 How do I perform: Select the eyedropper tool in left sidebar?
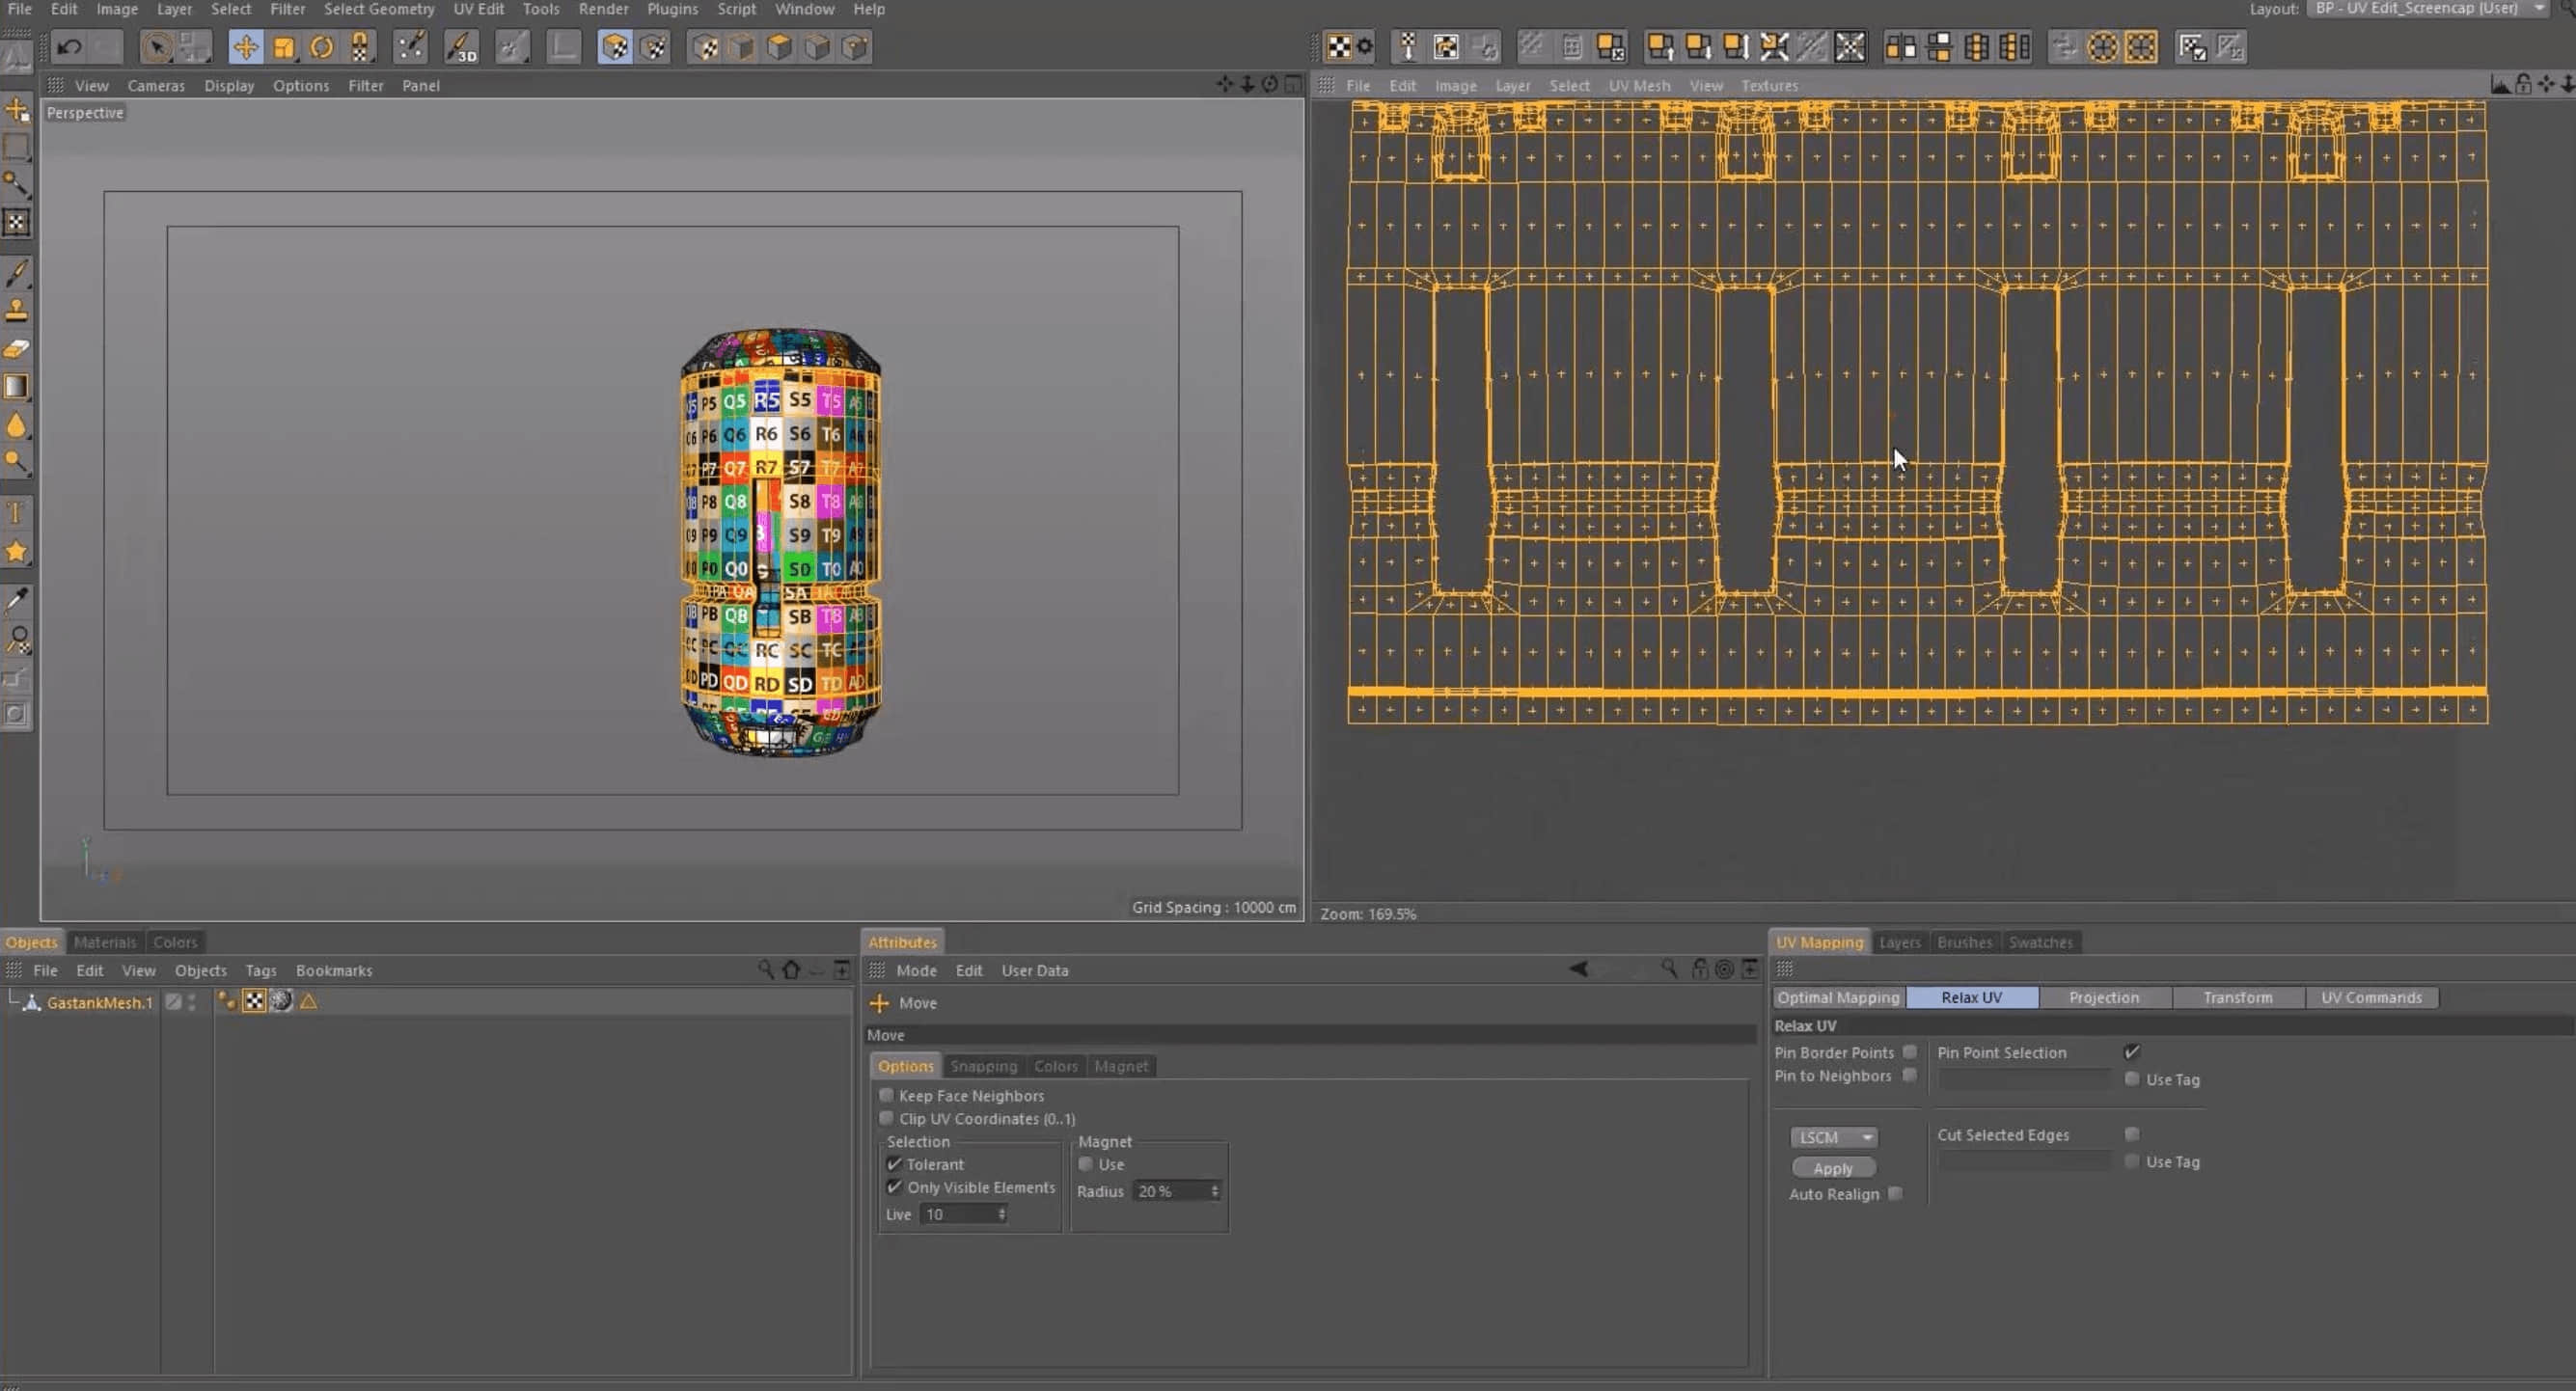(17, 599)
